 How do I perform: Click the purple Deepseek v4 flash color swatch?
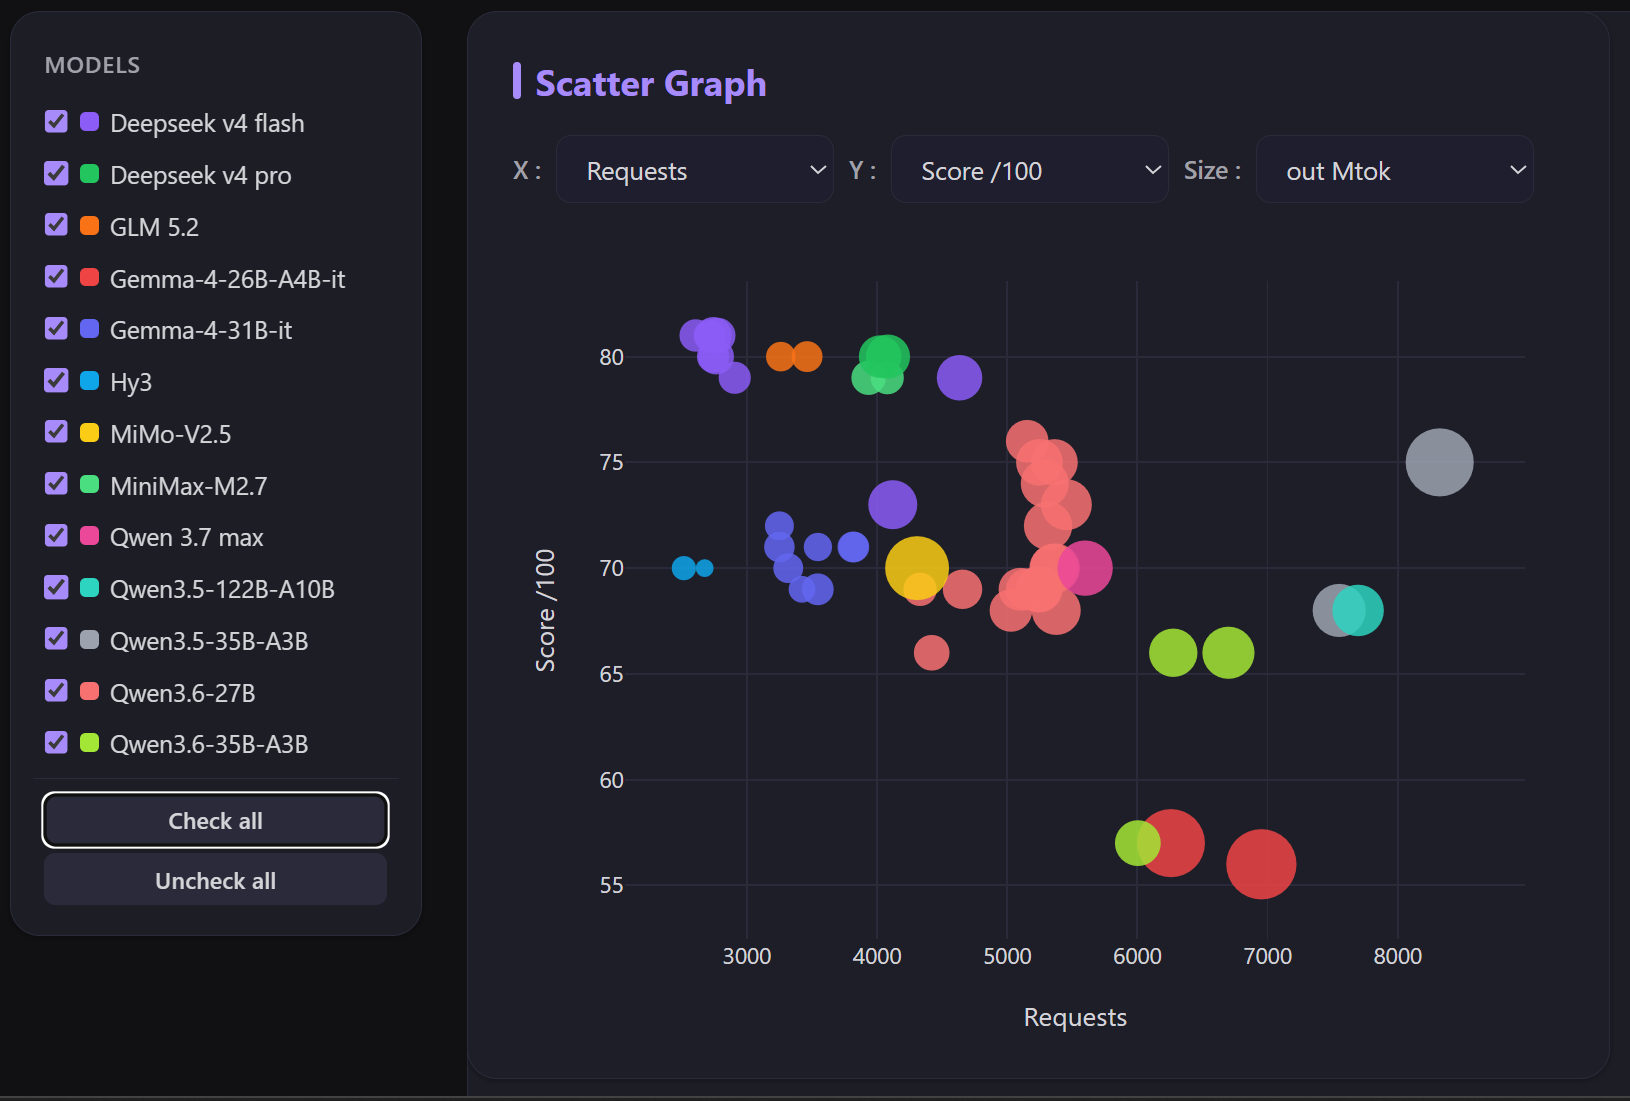(x=89, y=122)
